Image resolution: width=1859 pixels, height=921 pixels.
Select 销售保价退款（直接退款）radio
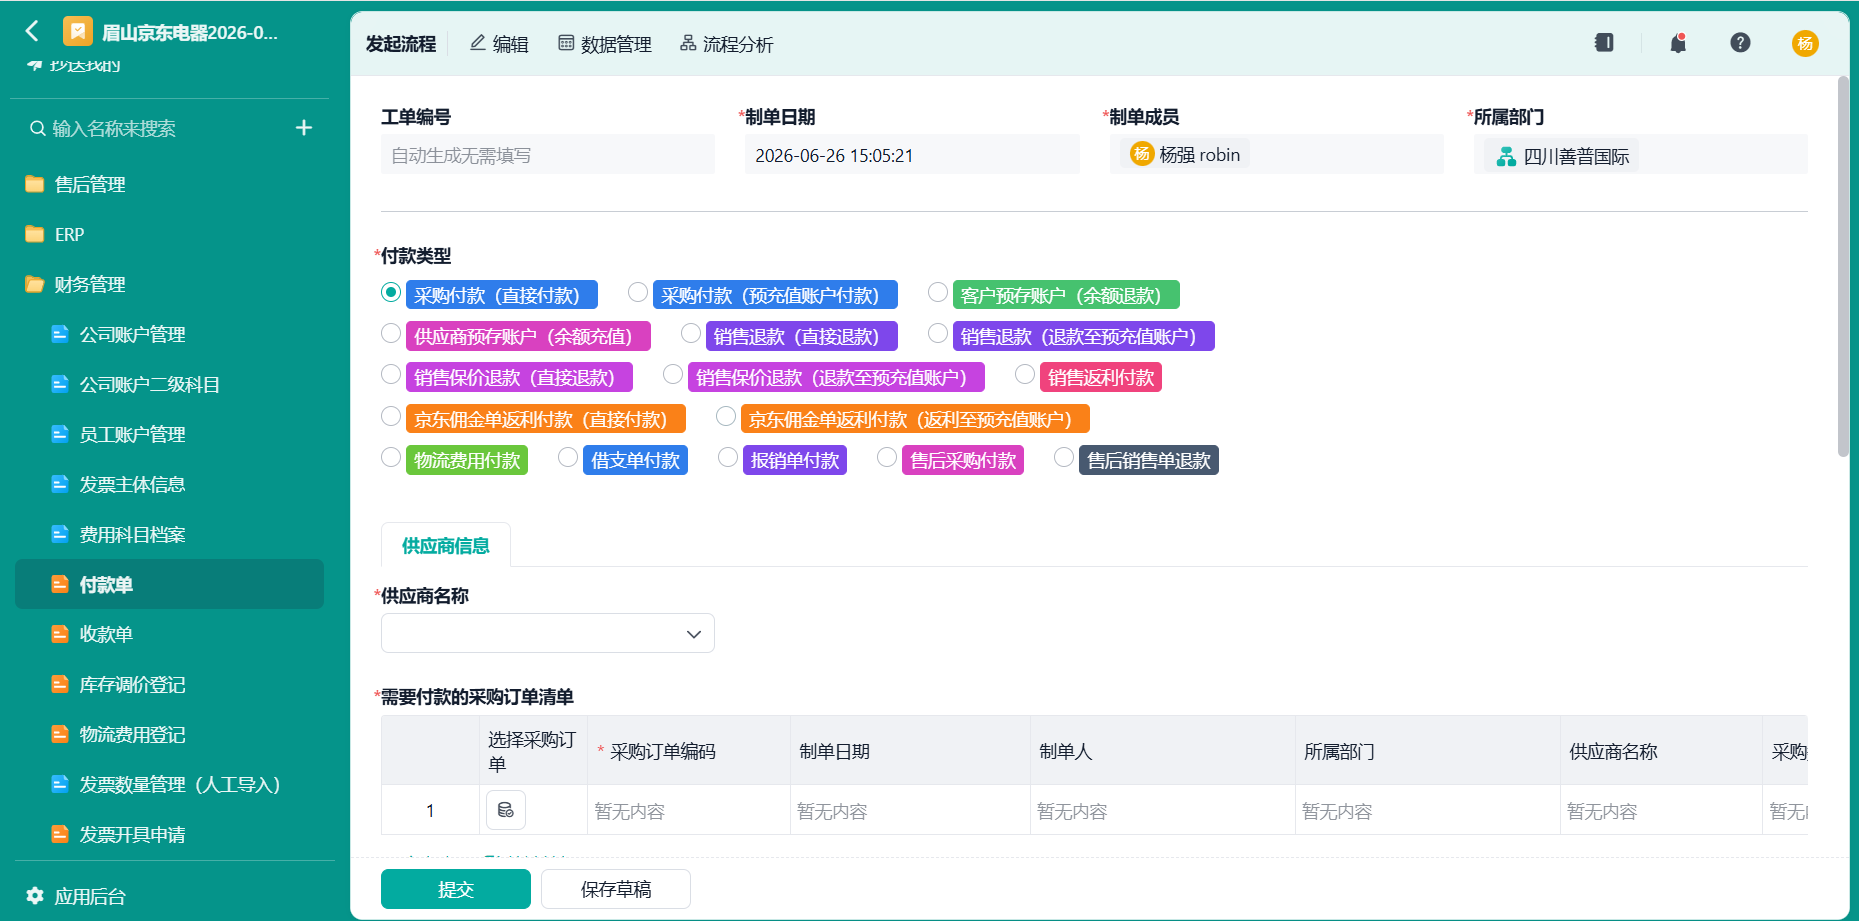pyautogui.click(x=391, y=375)
